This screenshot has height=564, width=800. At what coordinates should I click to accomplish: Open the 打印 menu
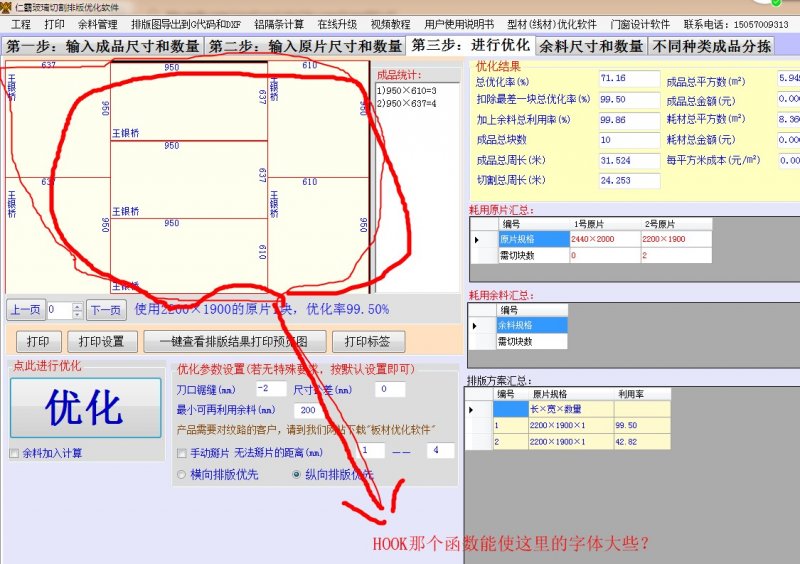pyautogui.click(x=54, y=24)
